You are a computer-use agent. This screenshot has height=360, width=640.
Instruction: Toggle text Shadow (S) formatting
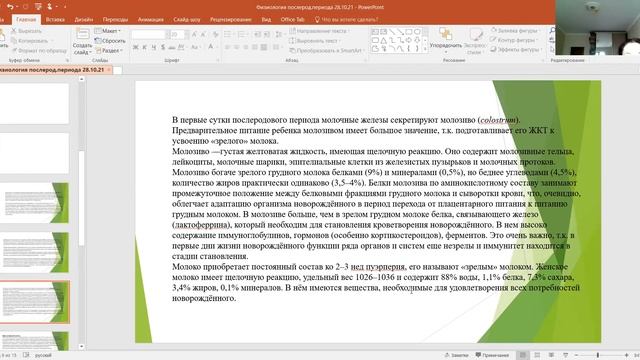[x=163, y=47]
